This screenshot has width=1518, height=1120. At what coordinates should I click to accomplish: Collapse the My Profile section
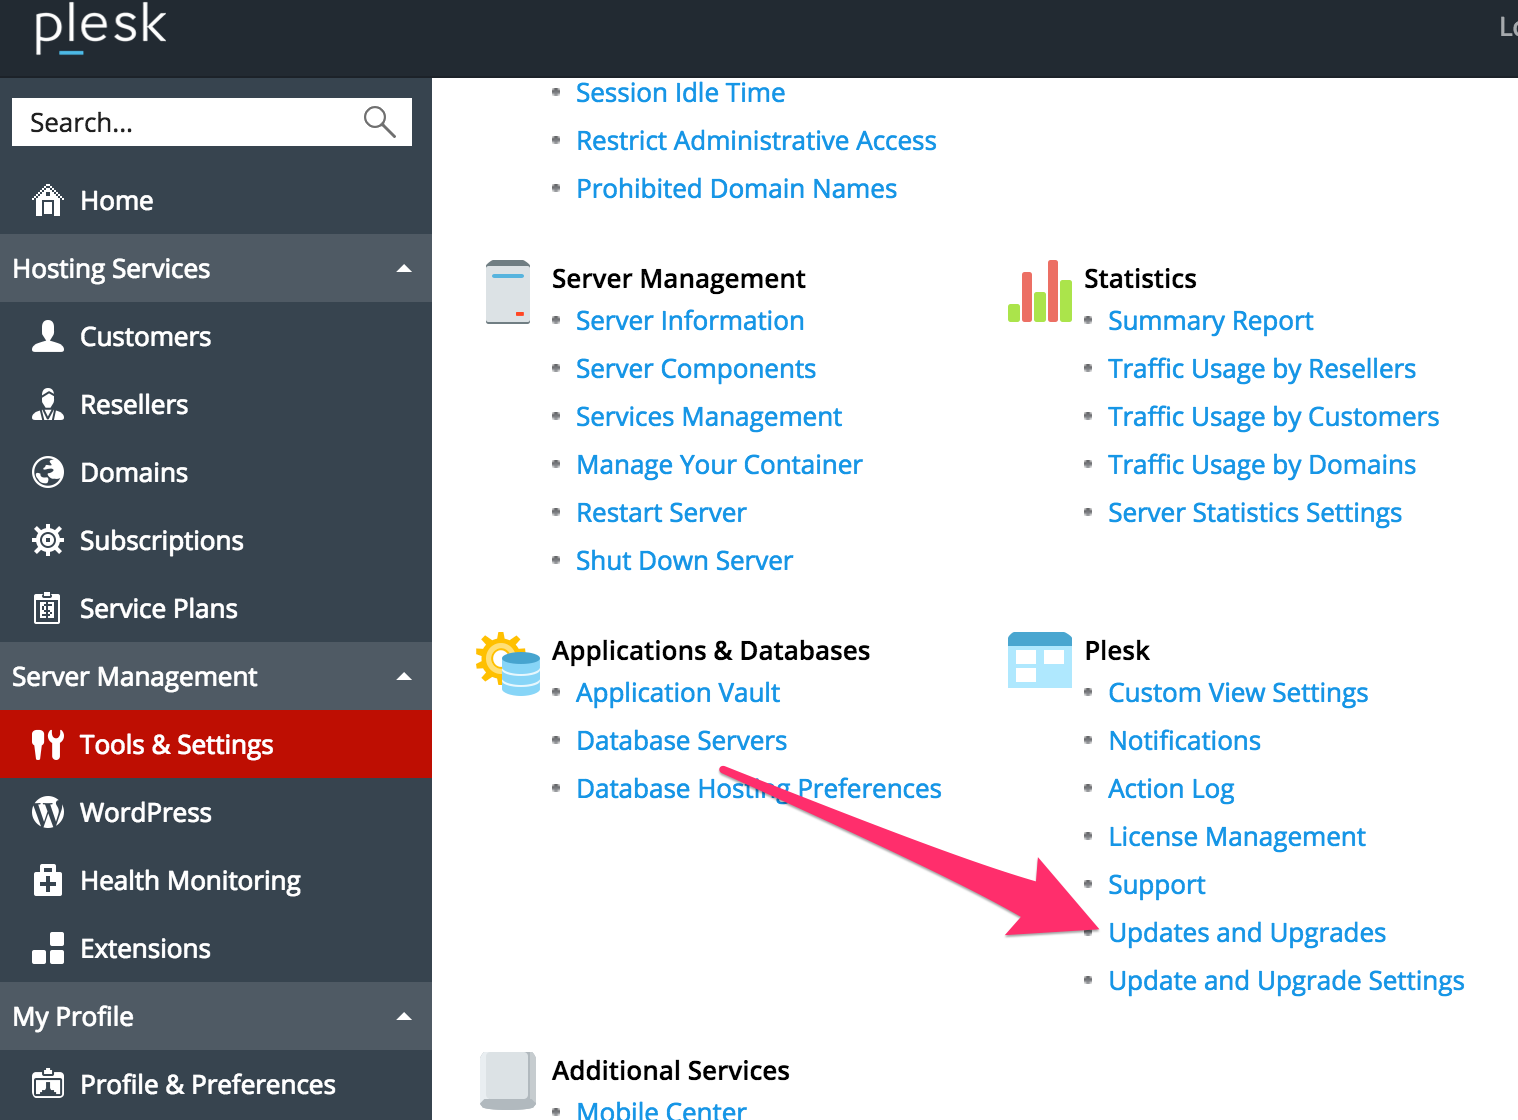pyautogui.click(x=404, y=1016)
